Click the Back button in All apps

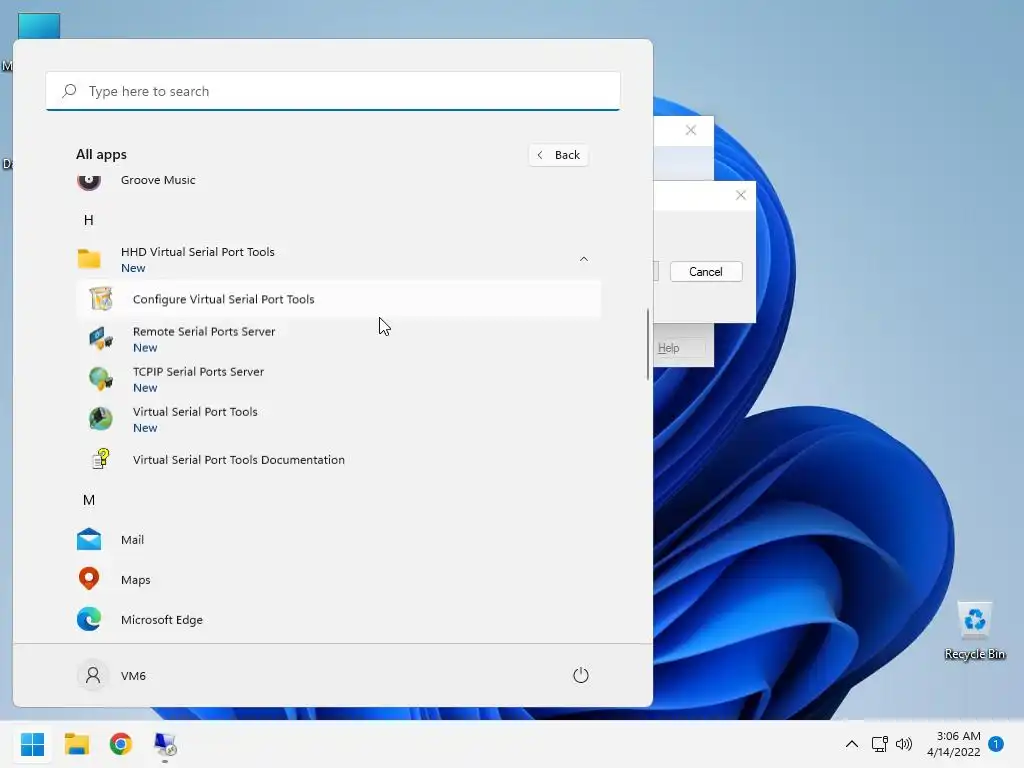point(558,155)
